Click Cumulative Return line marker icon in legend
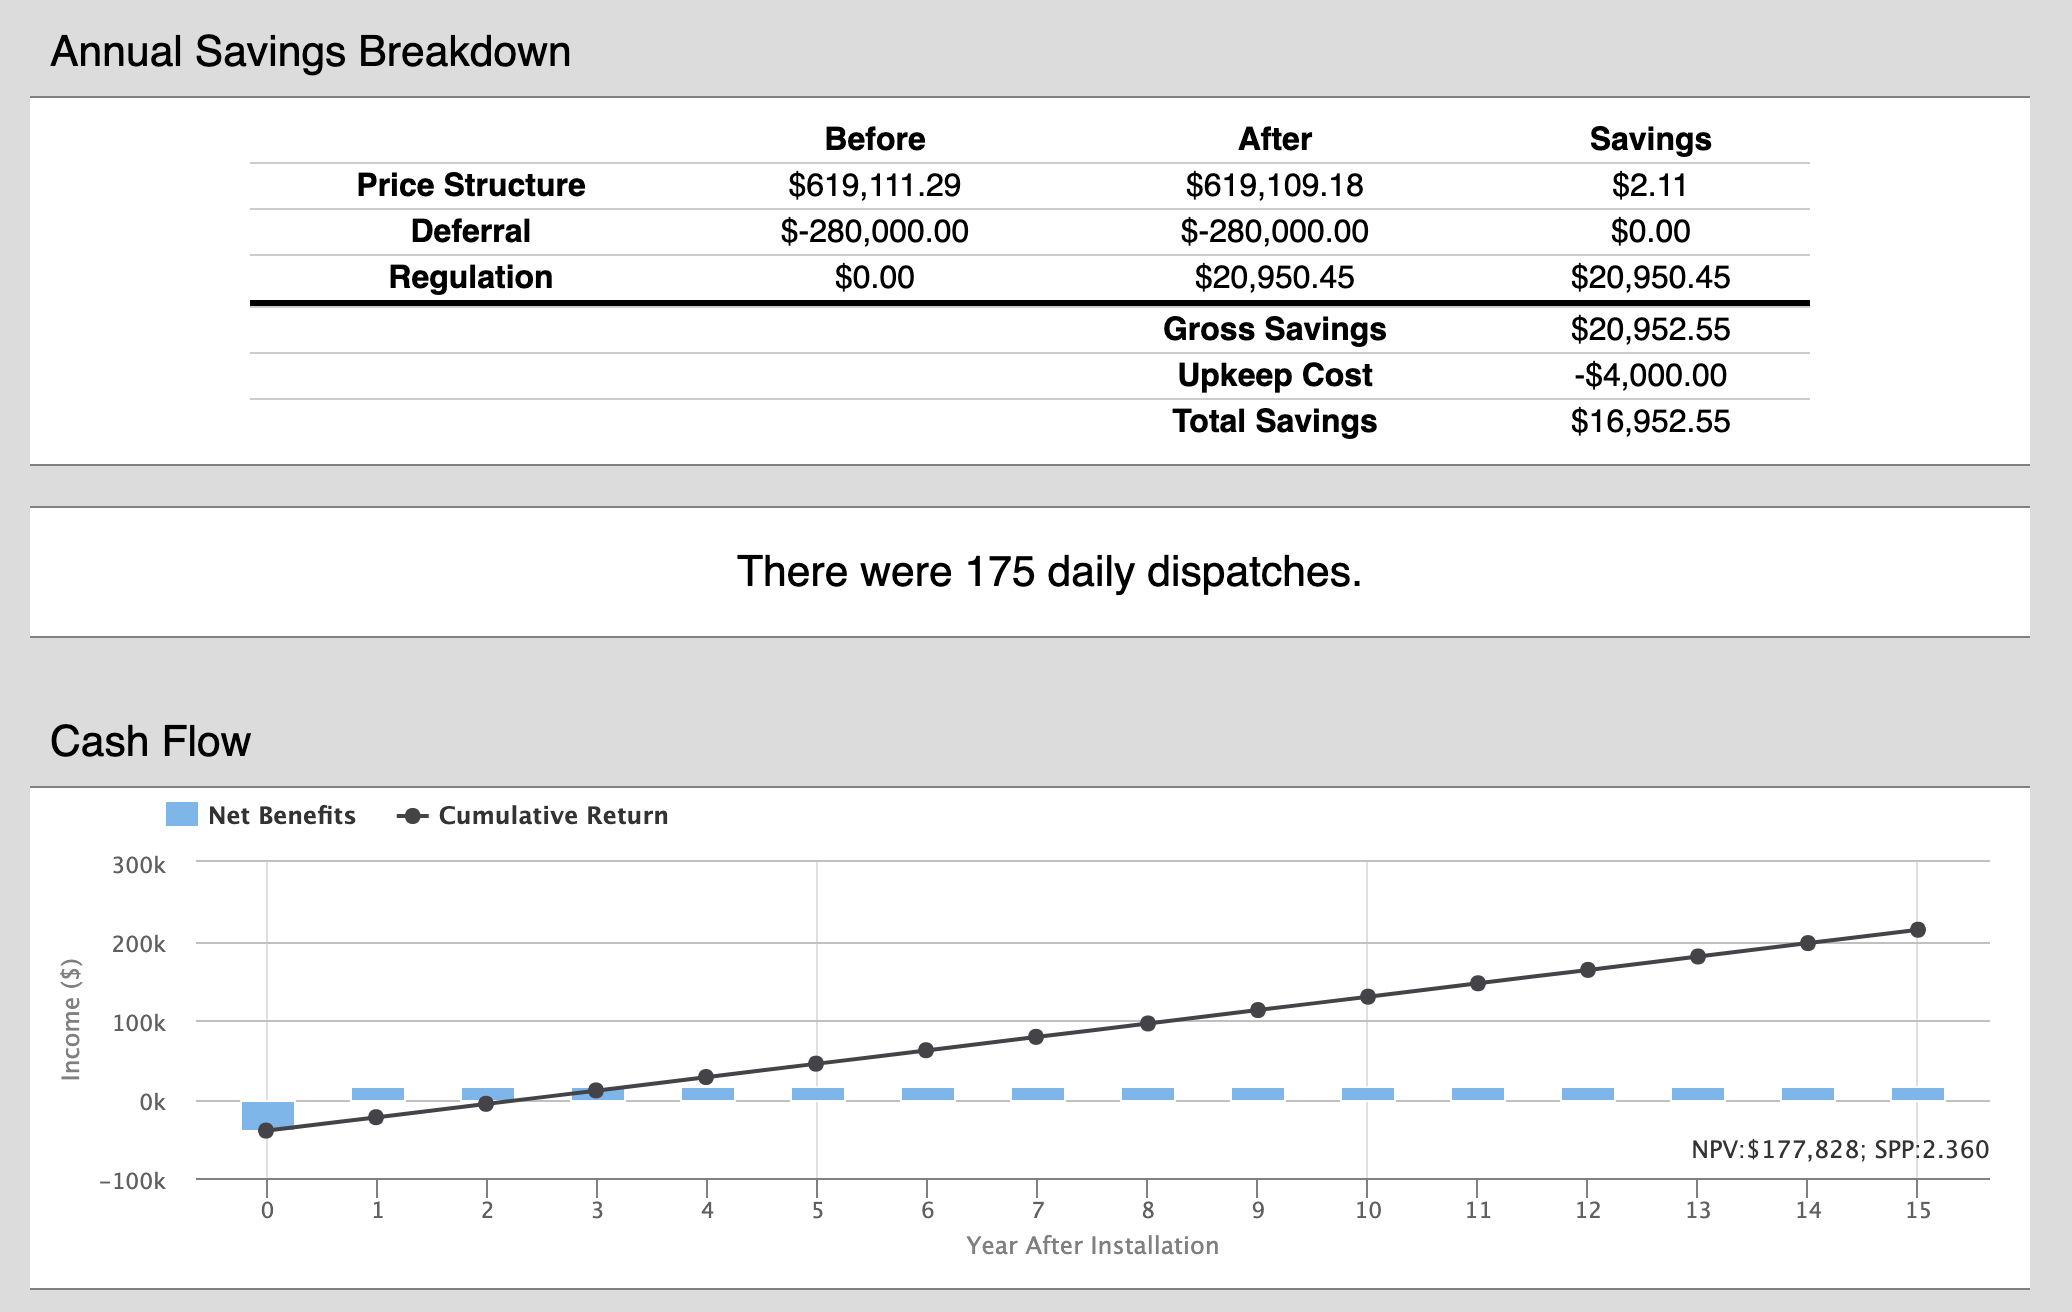The height and width of the screenshot is (1312, 2072). [412, 816]
